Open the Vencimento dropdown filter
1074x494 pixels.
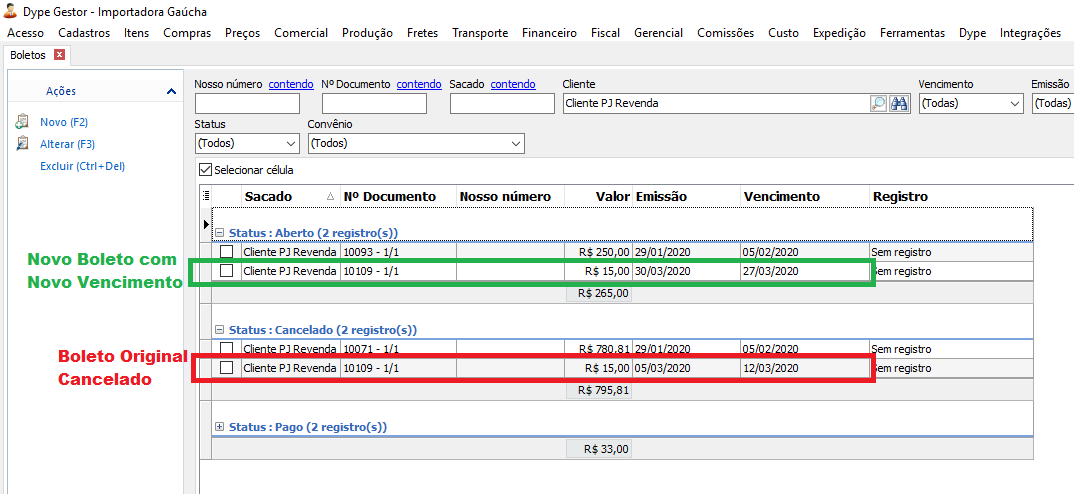[x=971, y=103]
